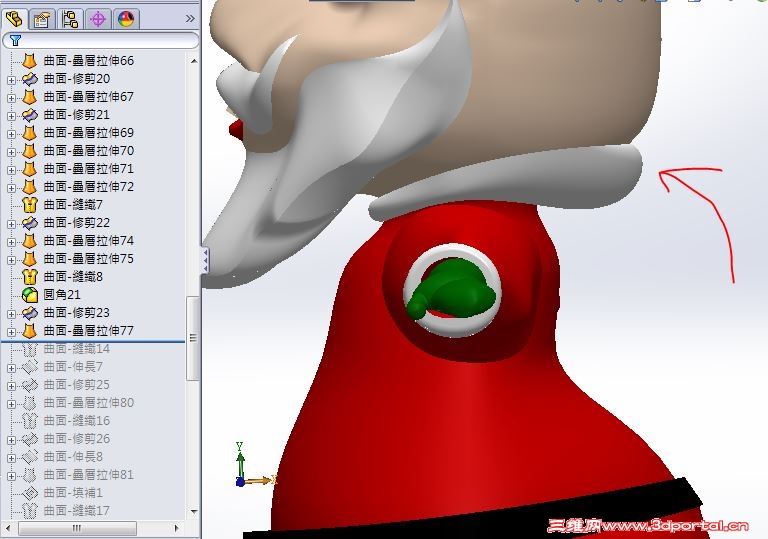Click the coordinate triad in the viewport

[x=254, y=465]
